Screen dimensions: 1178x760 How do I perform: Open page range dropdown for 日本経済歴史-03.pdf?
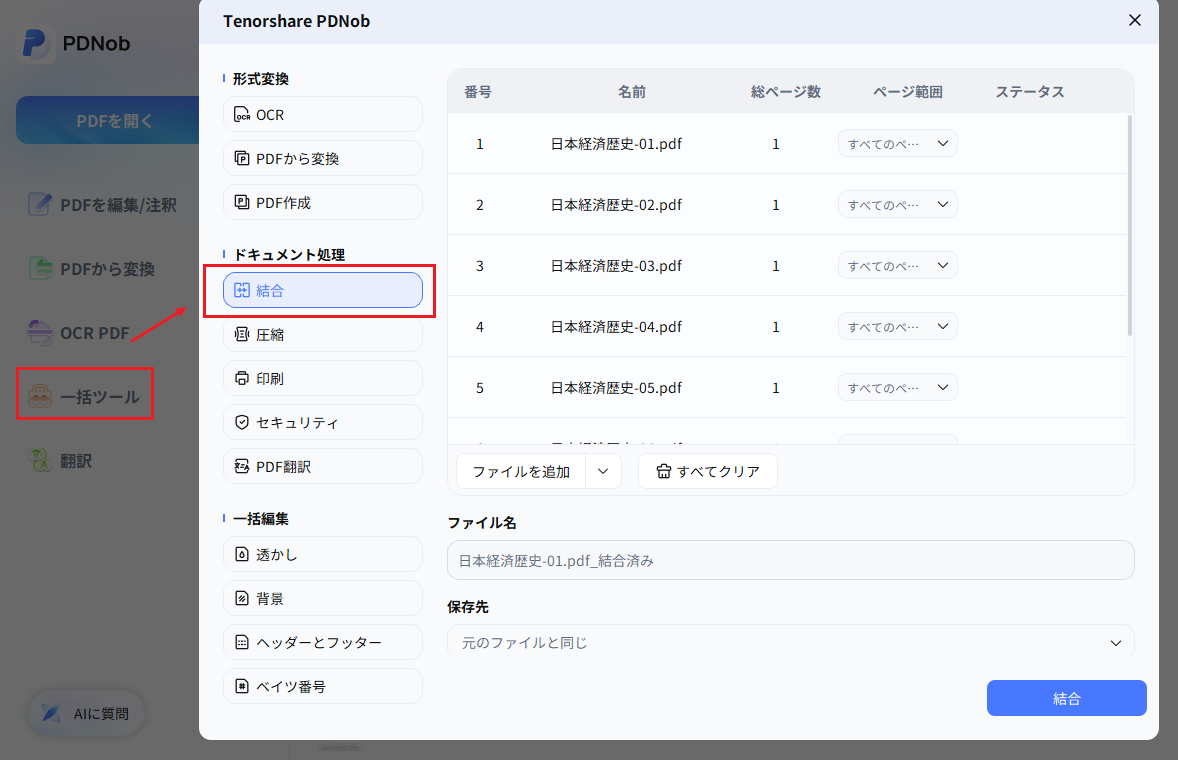[x=897, y=265]
